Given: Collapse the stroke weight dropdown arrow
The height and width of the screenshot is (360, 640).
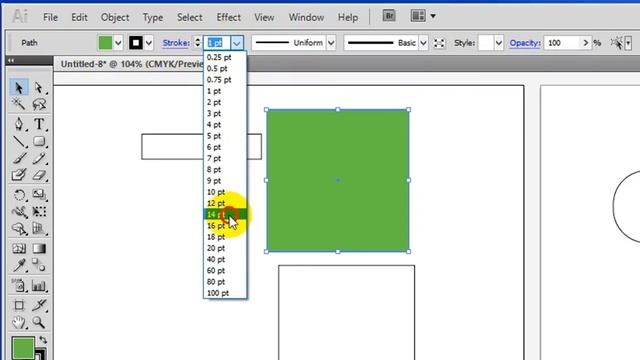Looking at the screenshot, I should (237, 42).
